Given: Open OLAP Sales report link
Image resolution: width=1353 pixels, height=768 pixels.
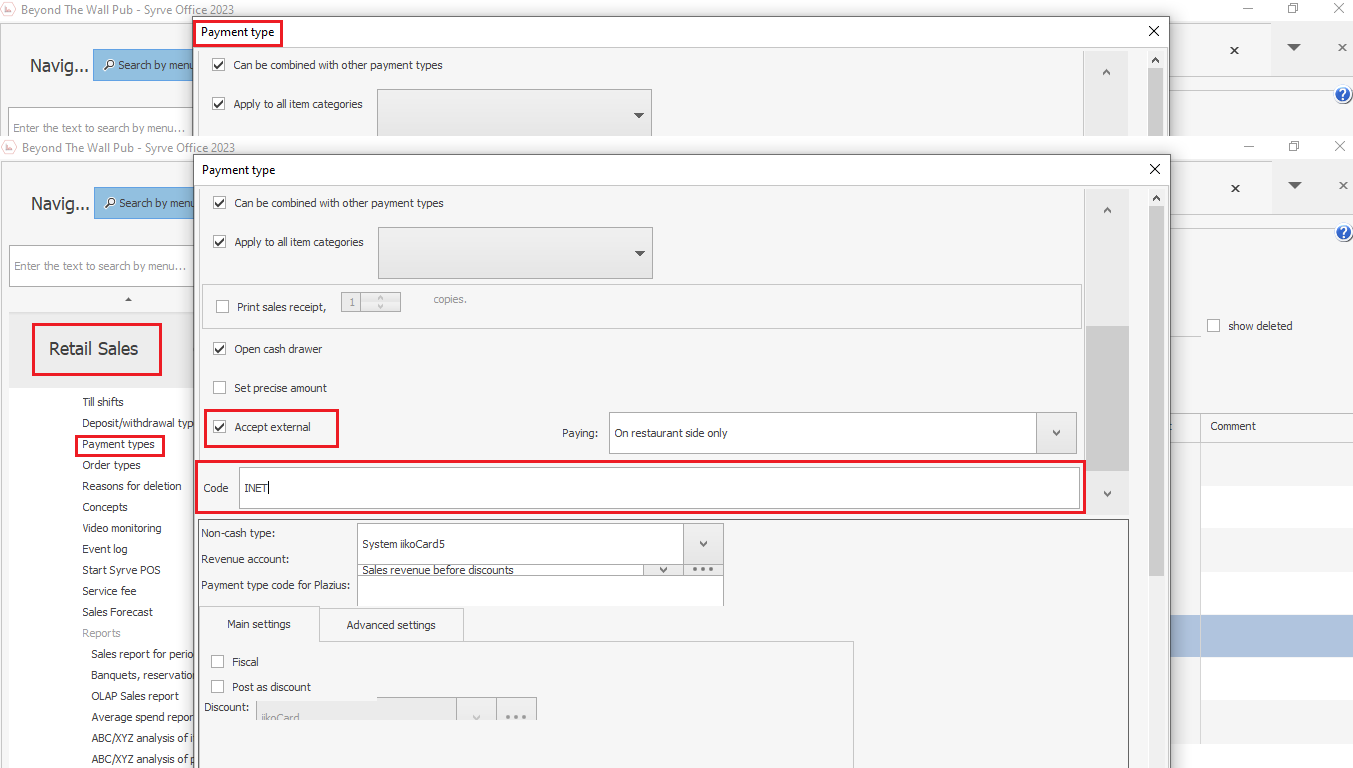Looking at the screenshot, I should point(135,696).
